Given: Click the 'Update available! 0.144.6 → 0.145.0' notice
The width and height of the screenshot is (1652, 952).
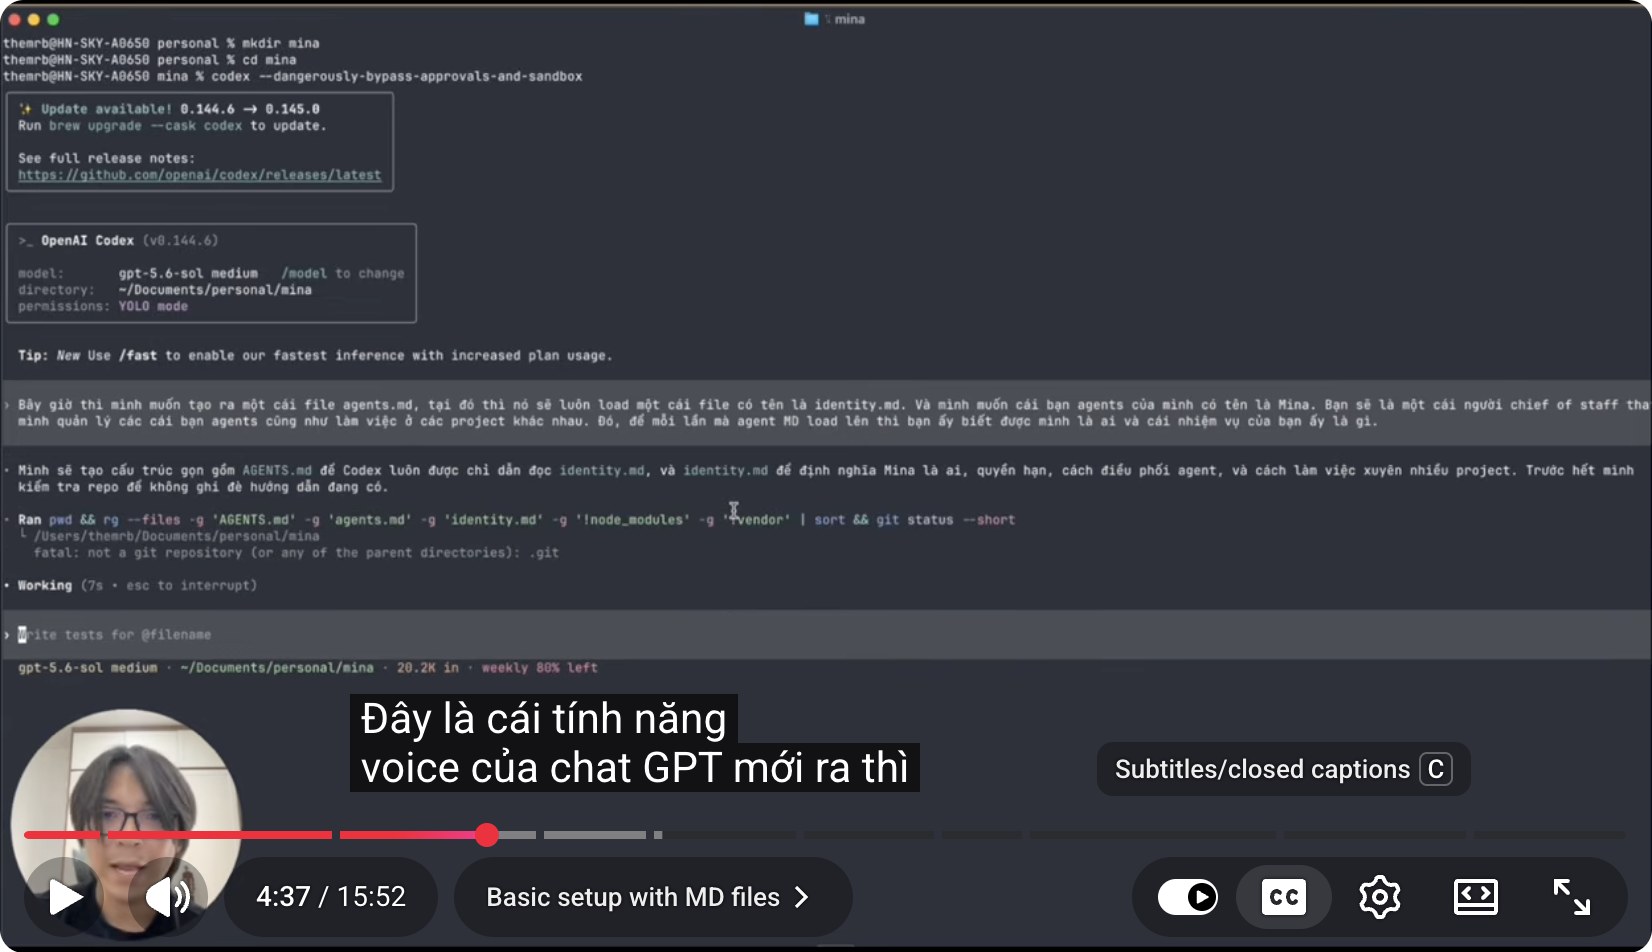Looking at the screenshot, I should 170,109.
